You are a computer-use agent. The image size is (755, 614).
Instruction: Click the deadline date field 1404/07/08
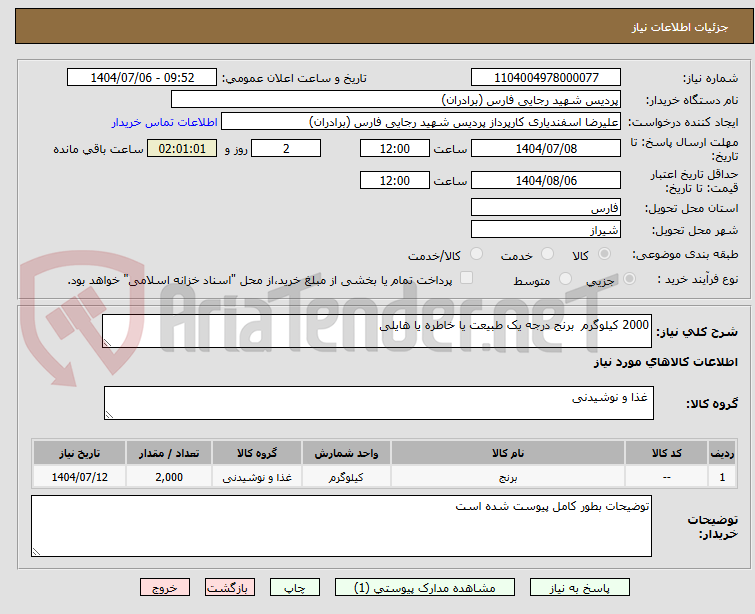click(546, 148)
